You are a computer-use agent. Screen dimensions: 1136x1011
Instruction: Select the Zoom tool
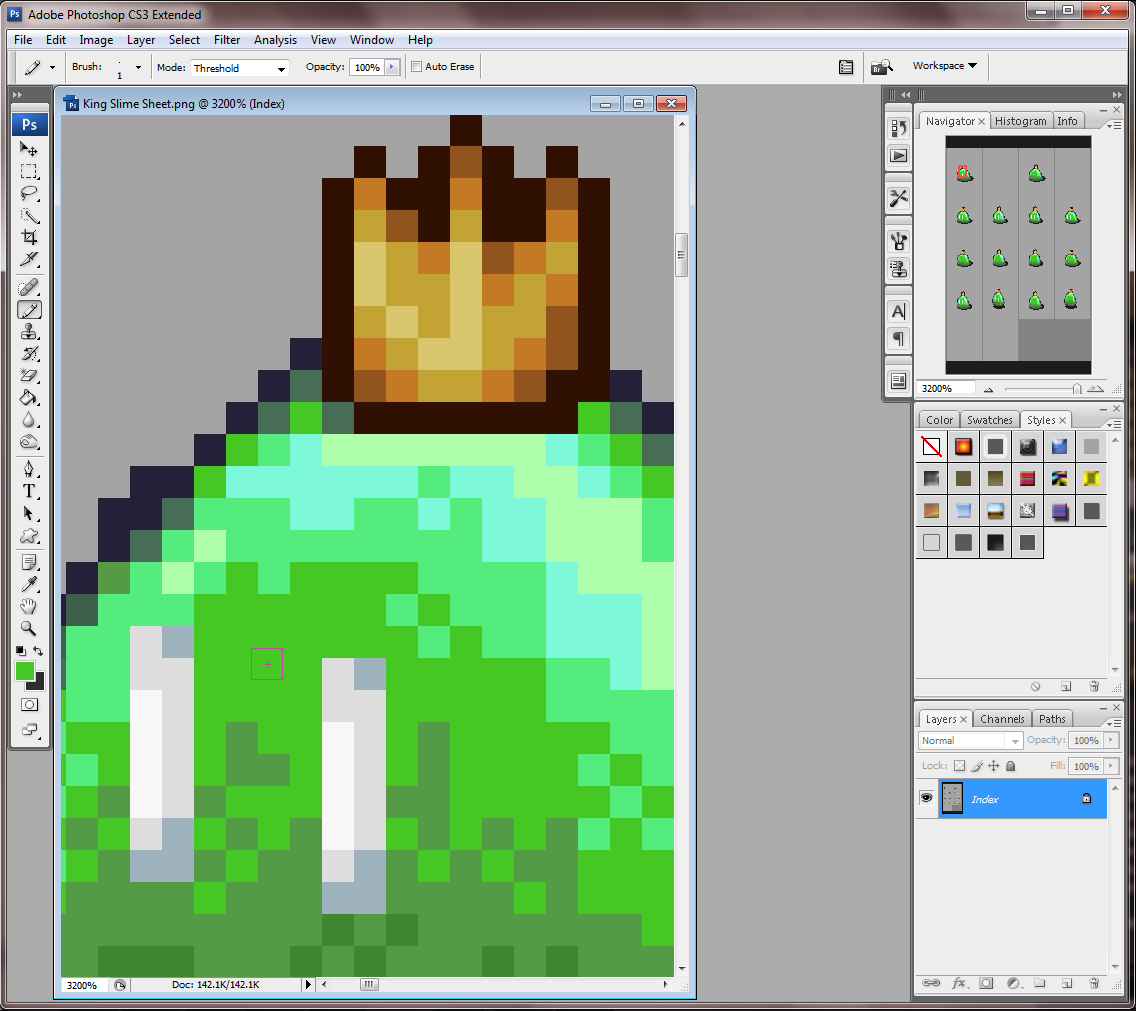point(29,628)
